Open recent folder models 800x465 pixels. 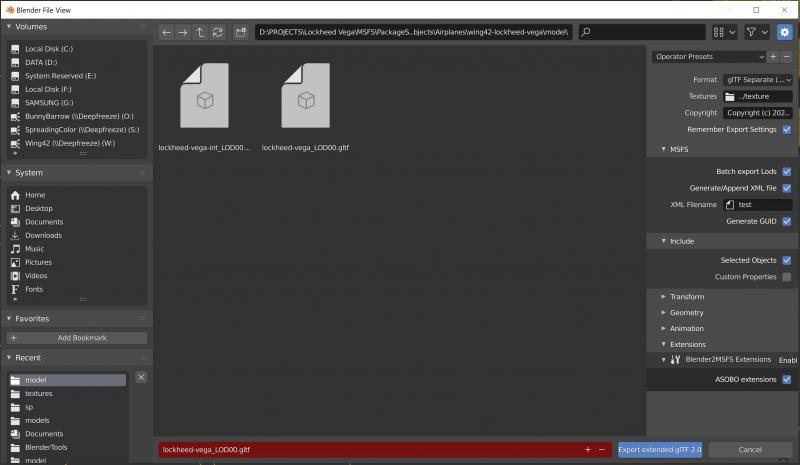pyautogui.click(x=67, y=421)
